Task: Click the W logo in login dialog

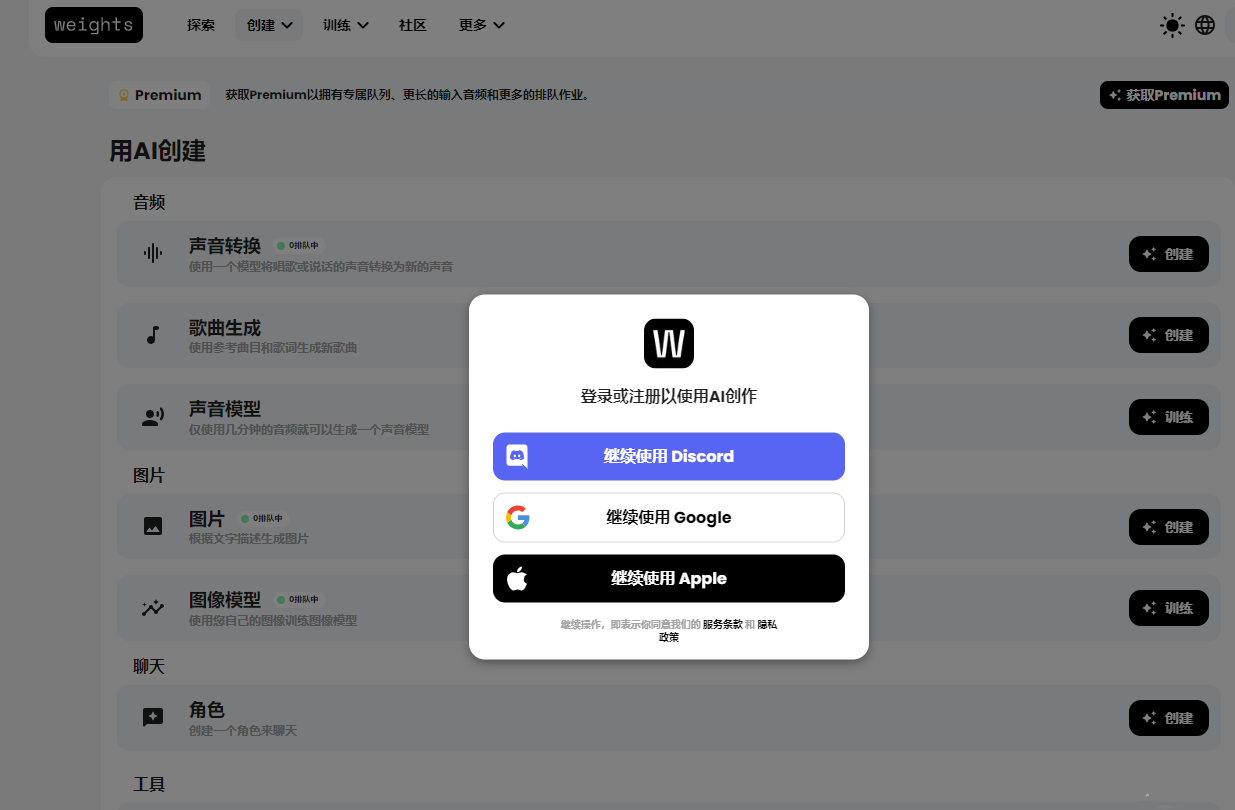Action: [x=668, y=344]
